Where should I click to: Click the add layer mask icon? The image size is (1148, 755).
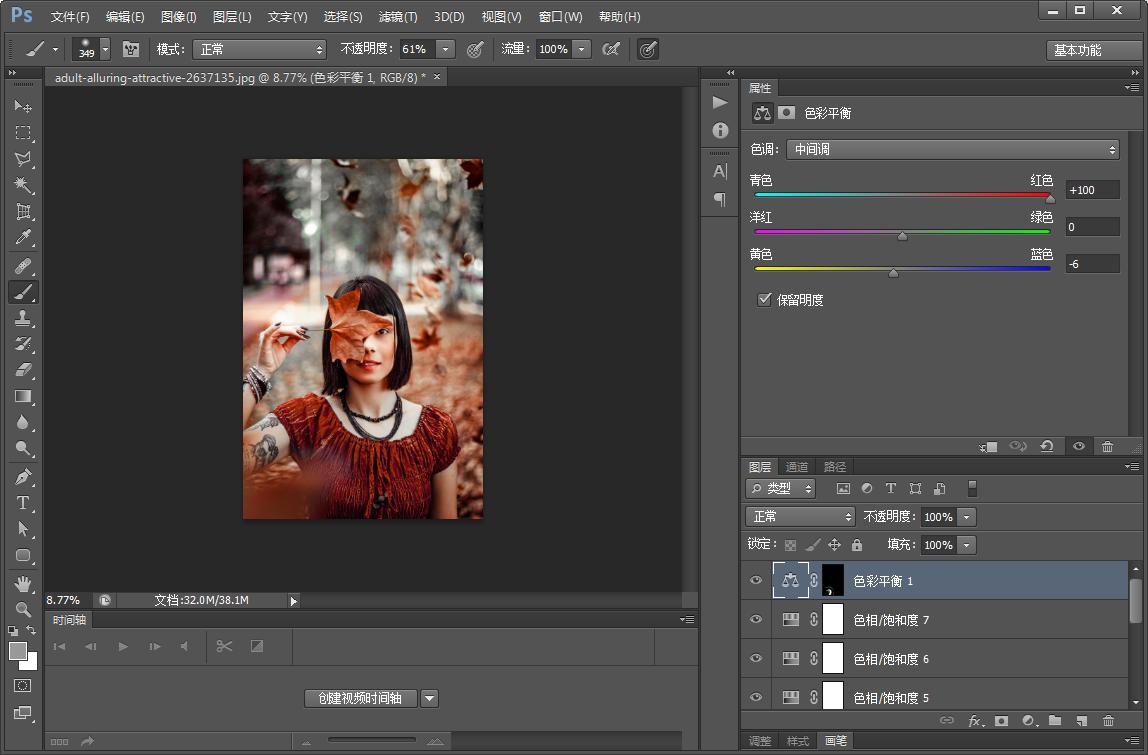[x=1001, y=721]
